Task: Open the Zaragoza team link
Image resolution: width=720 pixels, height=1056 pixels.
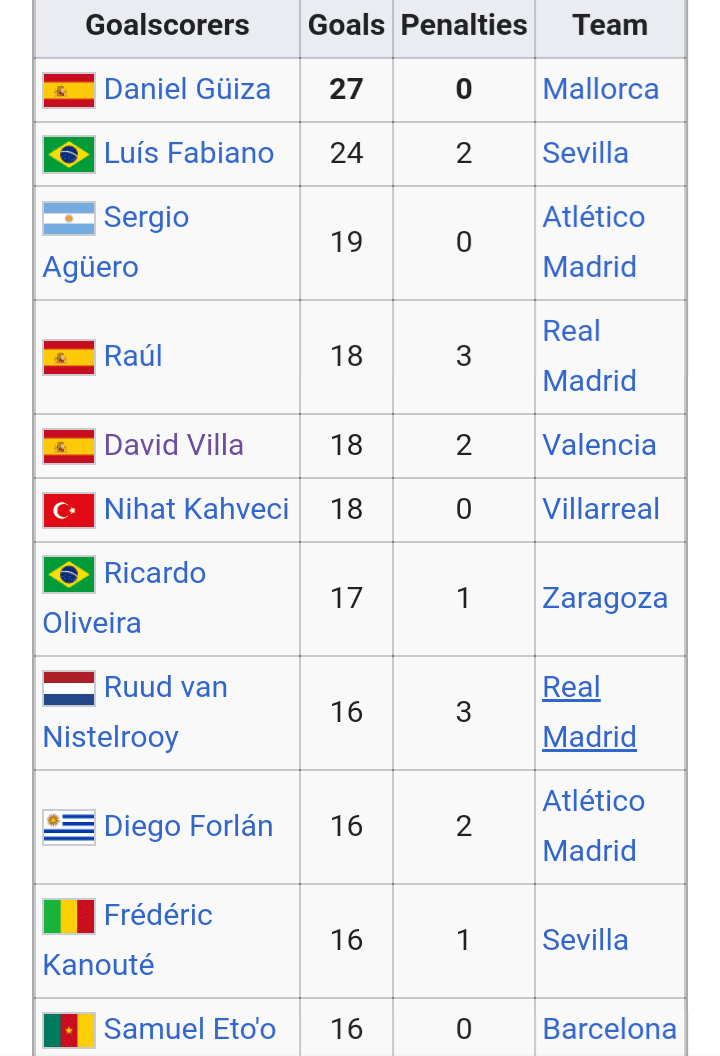Action: tap(605, 598)
